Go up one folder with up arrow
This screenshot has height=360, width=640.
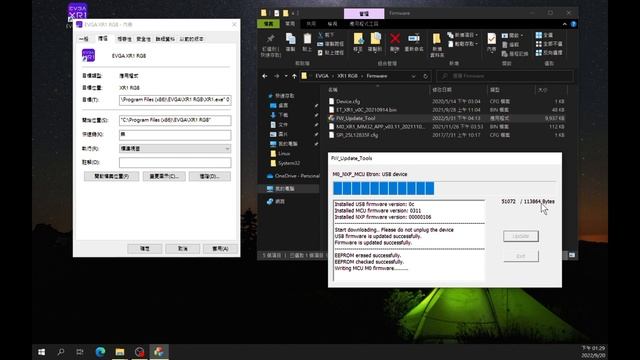(294, 76)
